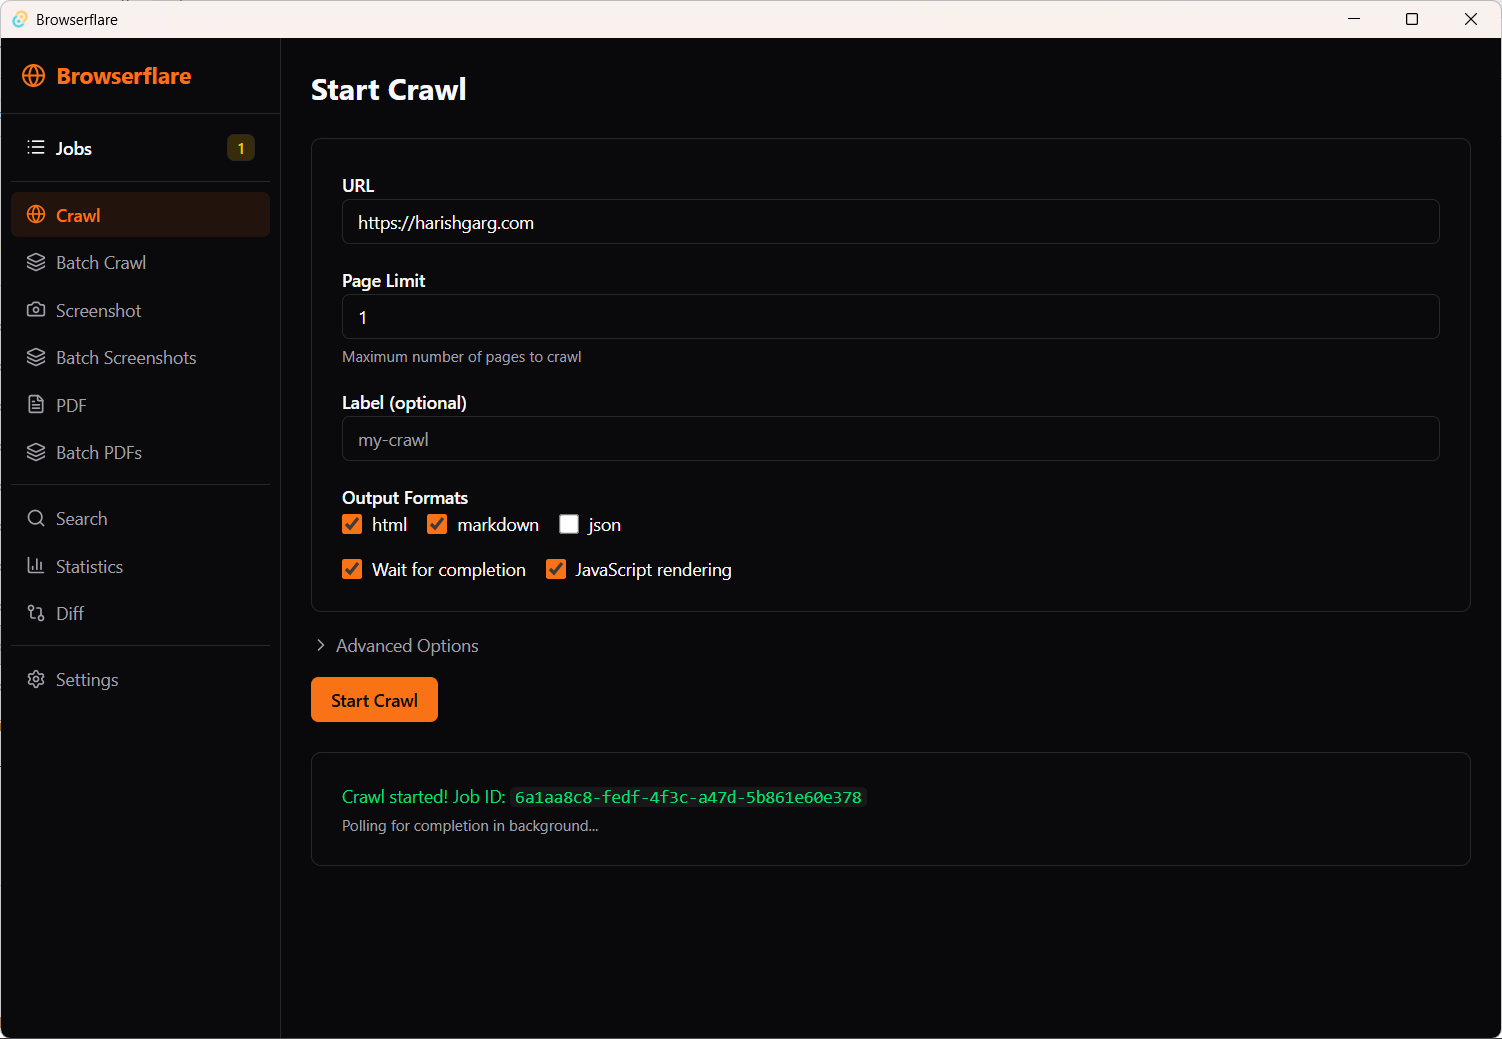Toggle JavaScript rendering off
Image resolution: width=1502 pixels, height=1039 pixels.
tap(555, 569)
